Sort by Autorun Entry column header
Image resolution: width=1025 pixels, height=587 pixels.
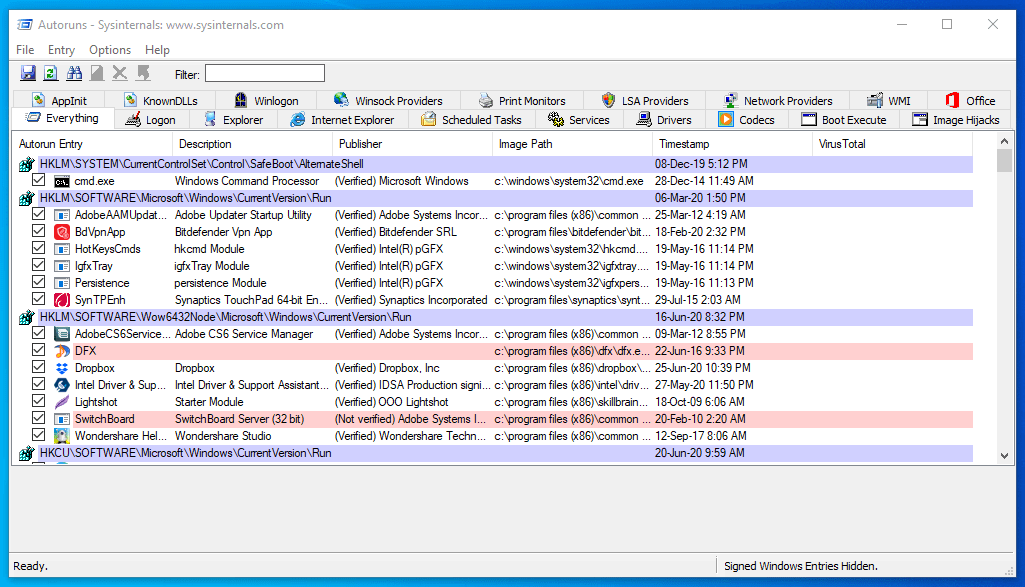[92, 144]
